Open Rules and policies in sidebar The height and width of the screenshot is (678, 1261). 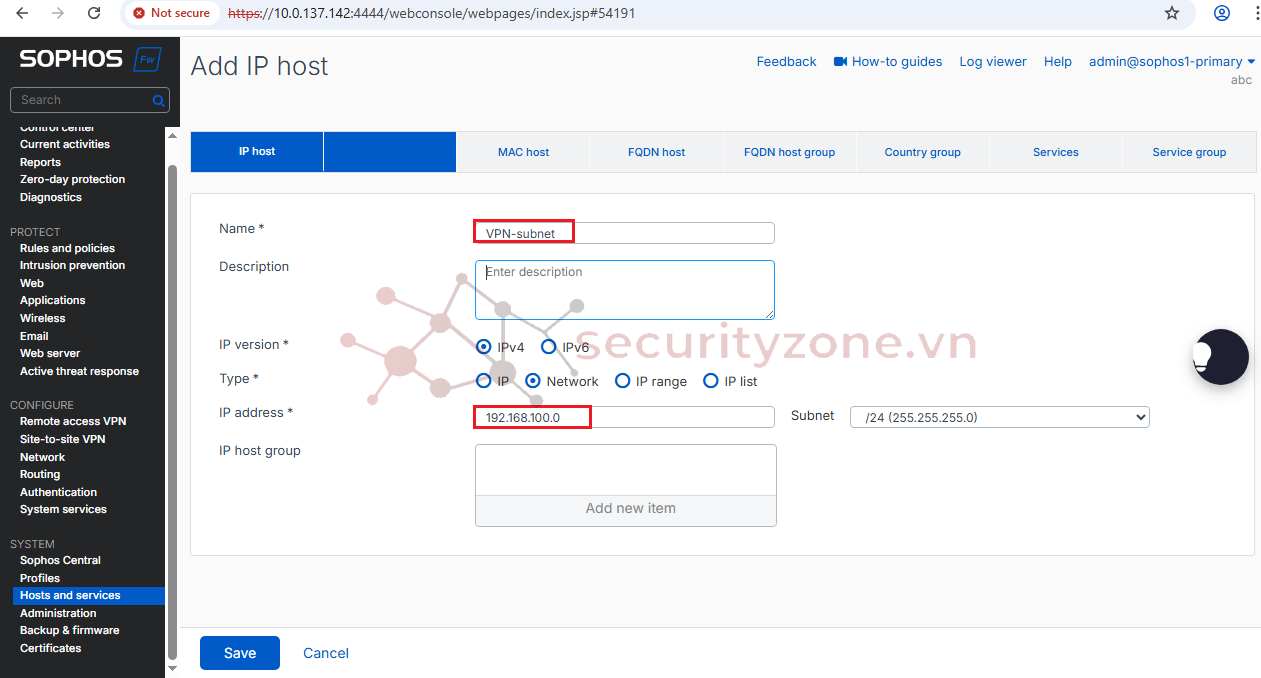pos(67,248)
